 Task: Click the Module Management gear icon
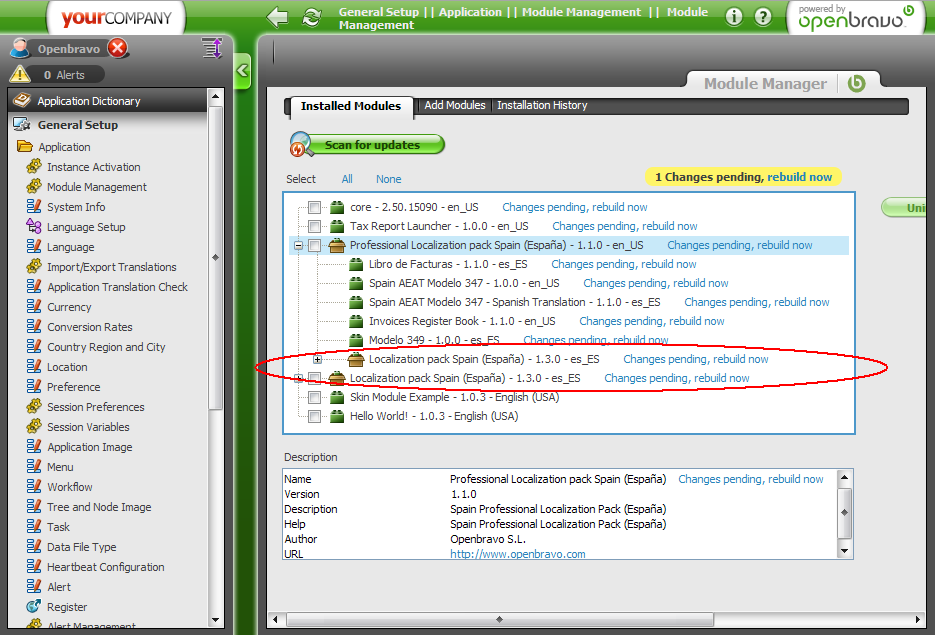click(x=34, y=186)
